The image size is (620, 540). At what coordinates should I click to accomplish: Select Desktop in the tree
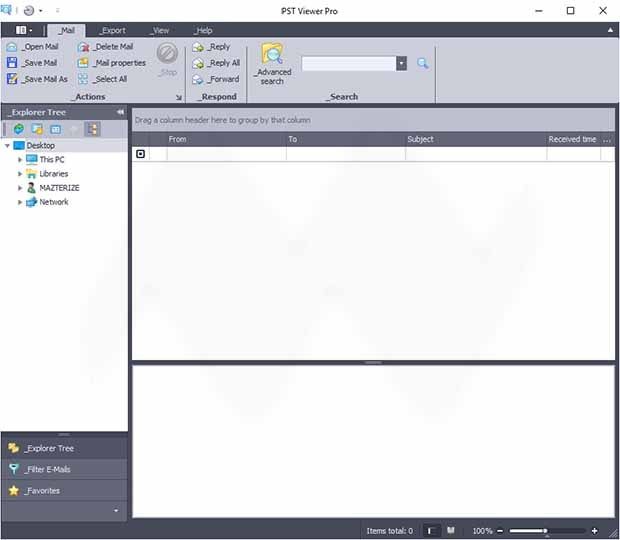click(41, 145)
